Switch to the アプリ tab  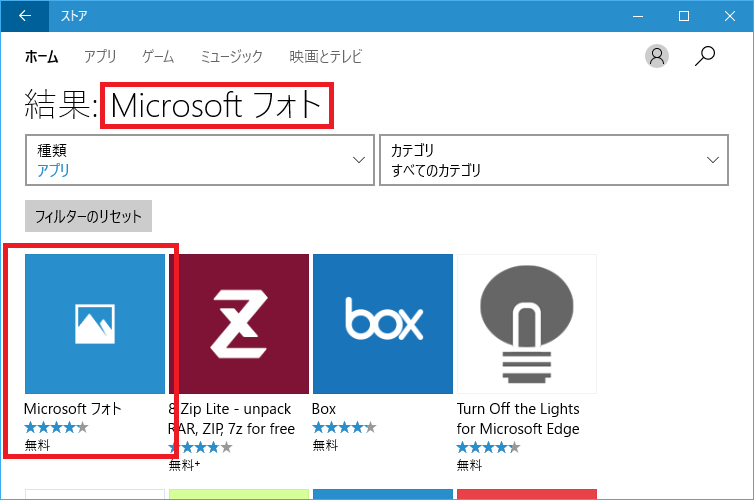coord(100,57)
